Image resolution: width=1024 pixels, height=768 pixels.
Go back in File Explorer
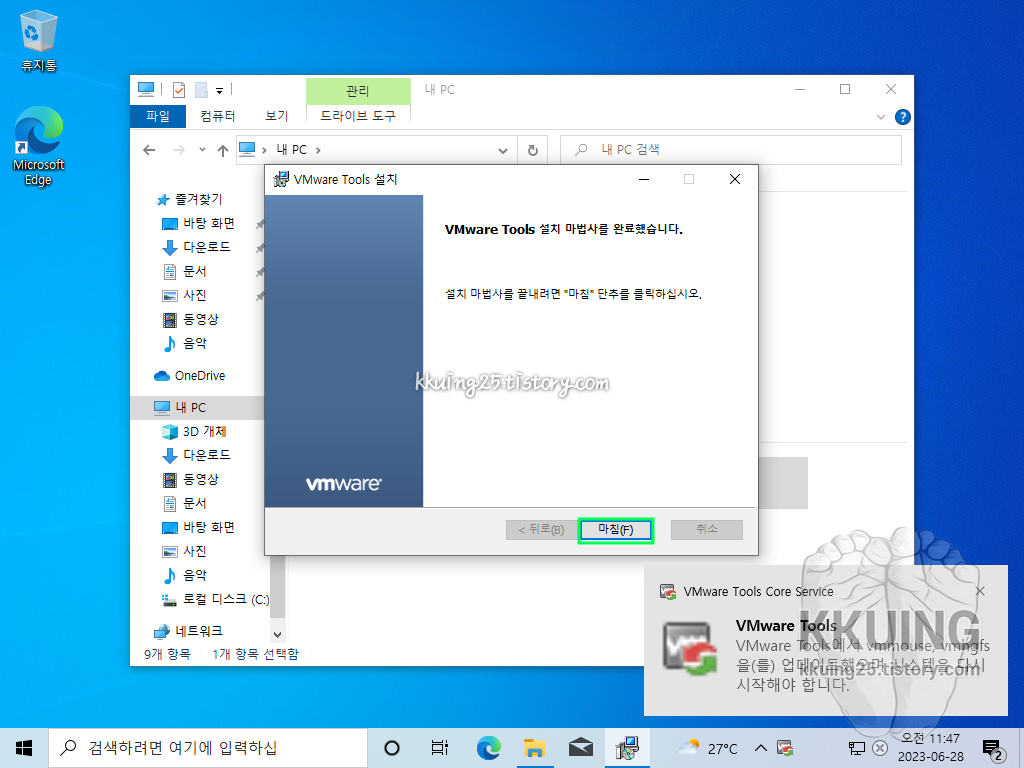pos(149,150)
